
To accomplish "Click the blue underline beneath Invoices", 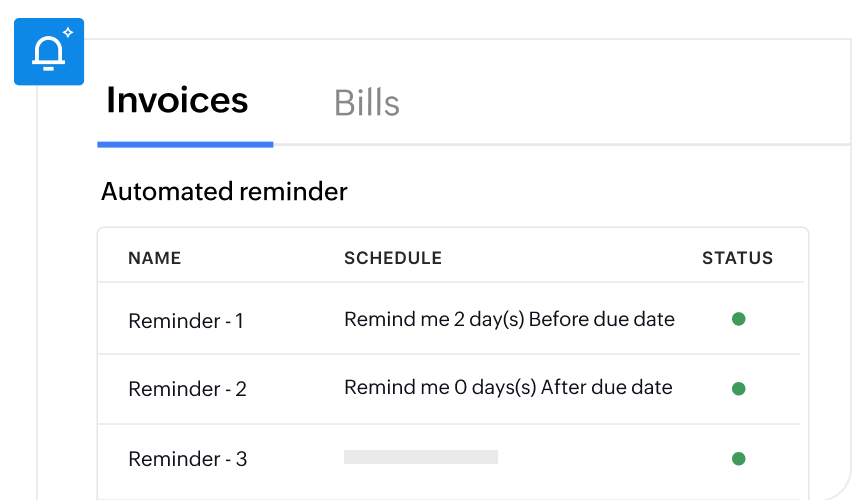I will (x=185, y=144).
